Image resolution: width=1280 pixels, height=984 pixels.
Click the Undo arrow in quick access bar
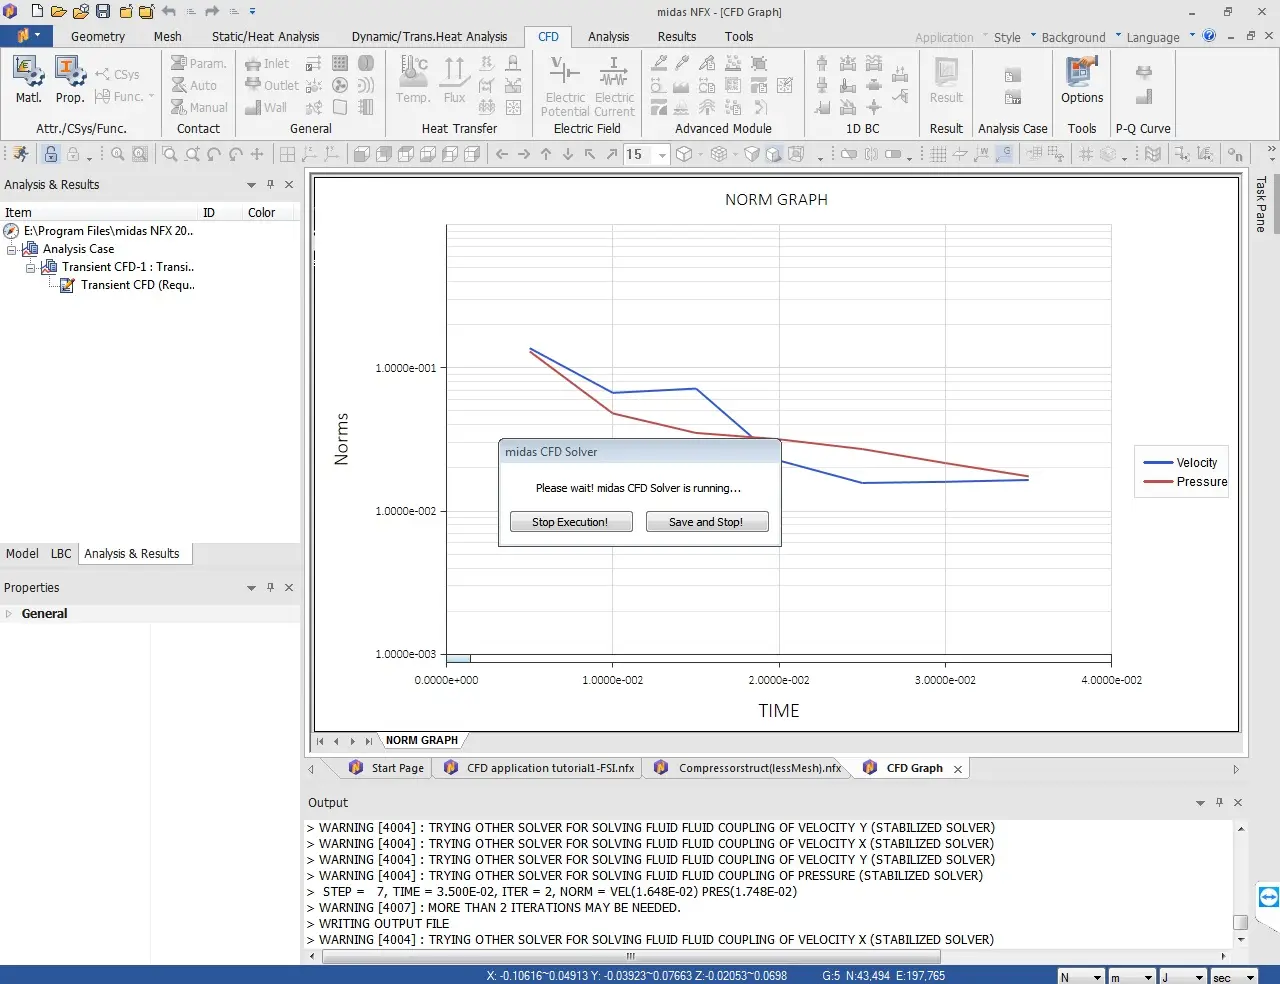tap(168, 12)
